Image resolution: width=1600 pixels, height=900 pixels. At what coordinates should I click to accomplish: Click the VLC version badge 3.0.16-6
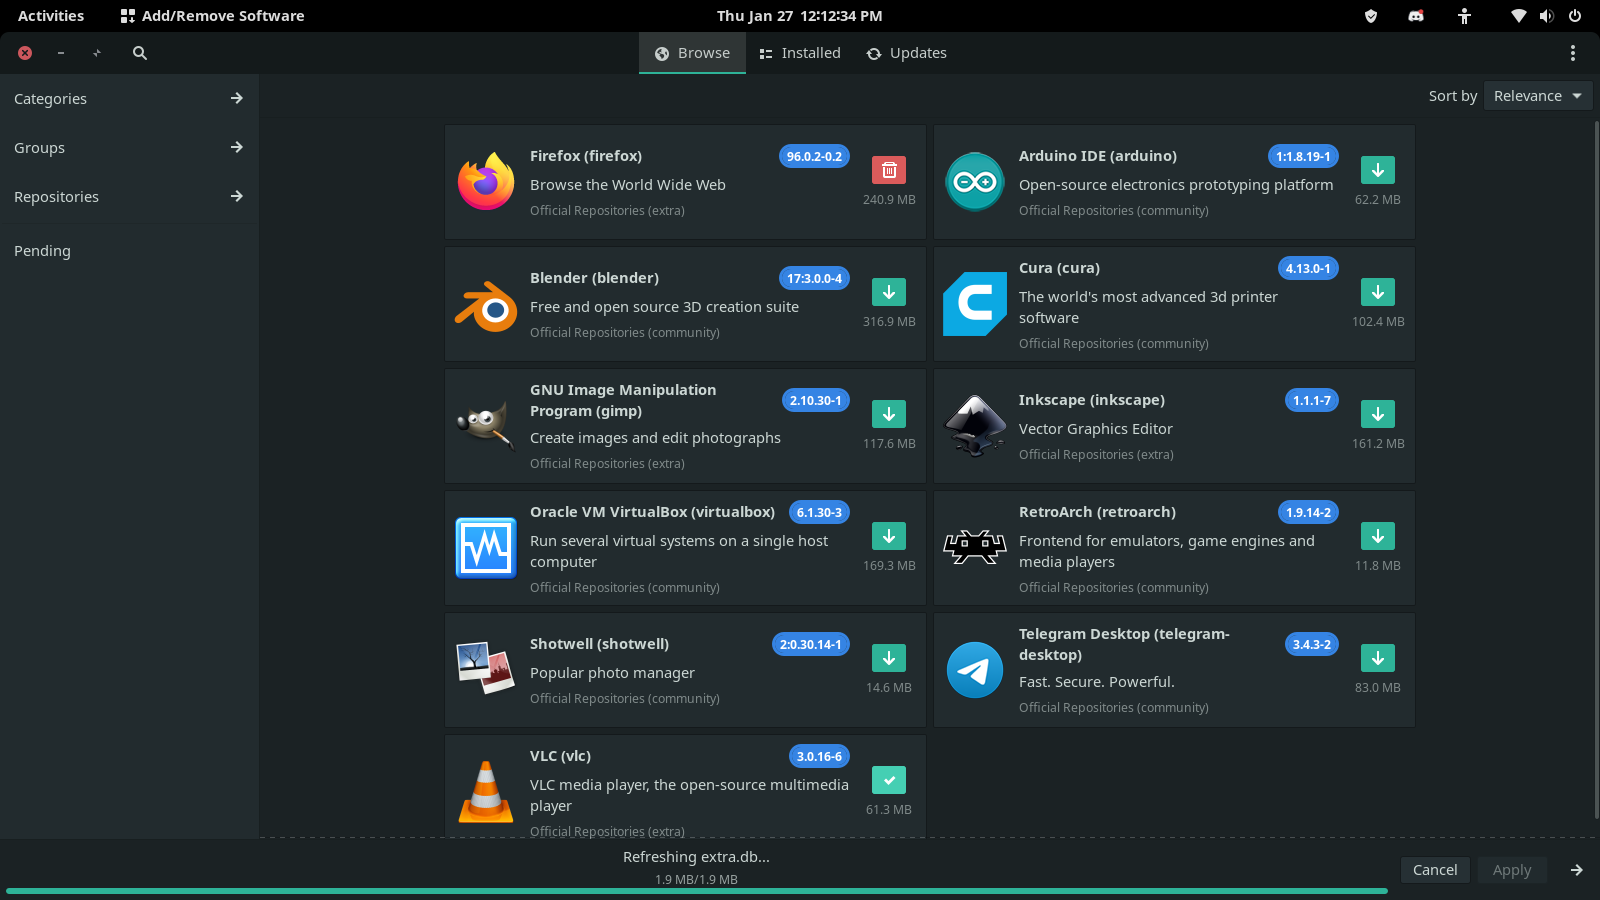point(819,756)
